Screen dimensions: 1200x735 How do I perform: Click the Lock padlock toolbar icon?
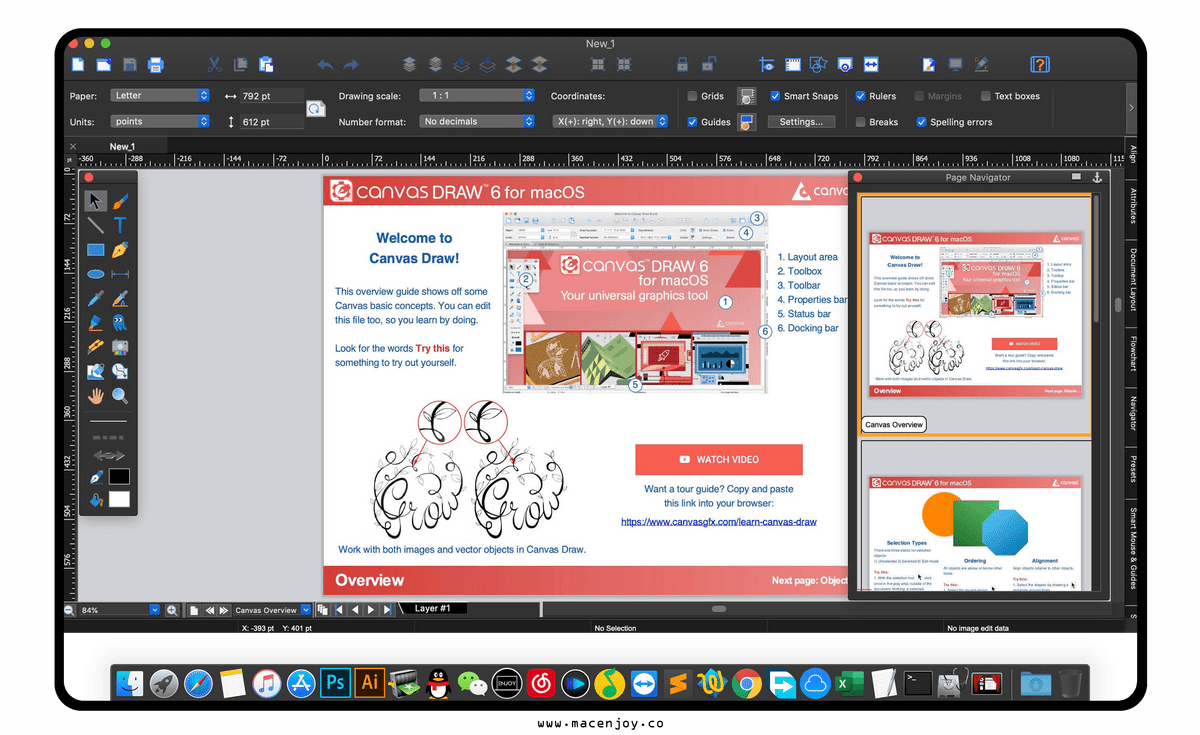point(683,65)
